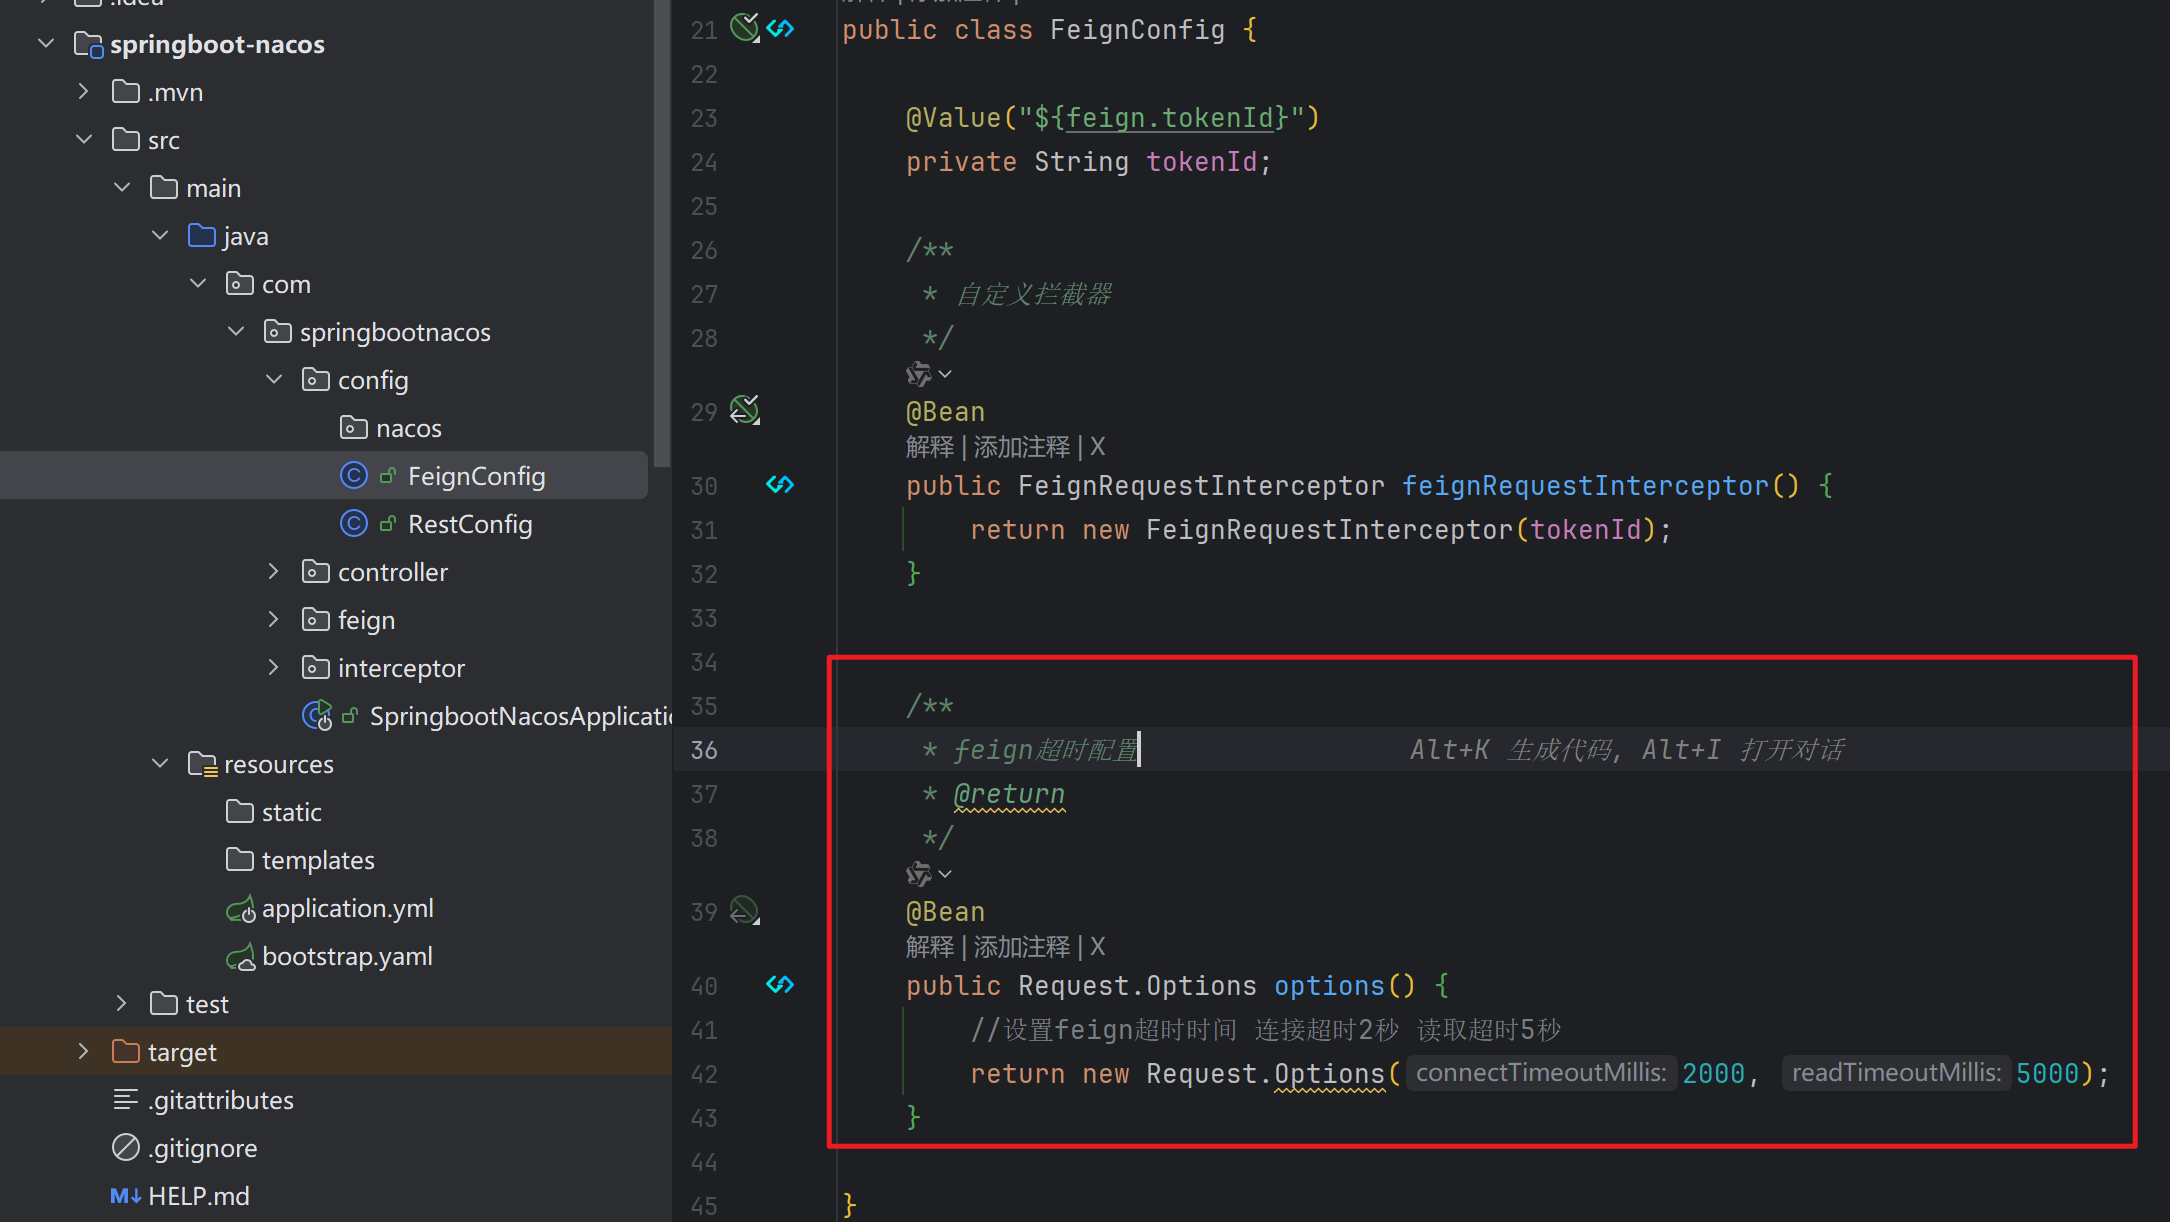The height and width of the screenshot is (1222, 2170).
Task: Open bootstrap.yaml file
Action: click(347, 956)
